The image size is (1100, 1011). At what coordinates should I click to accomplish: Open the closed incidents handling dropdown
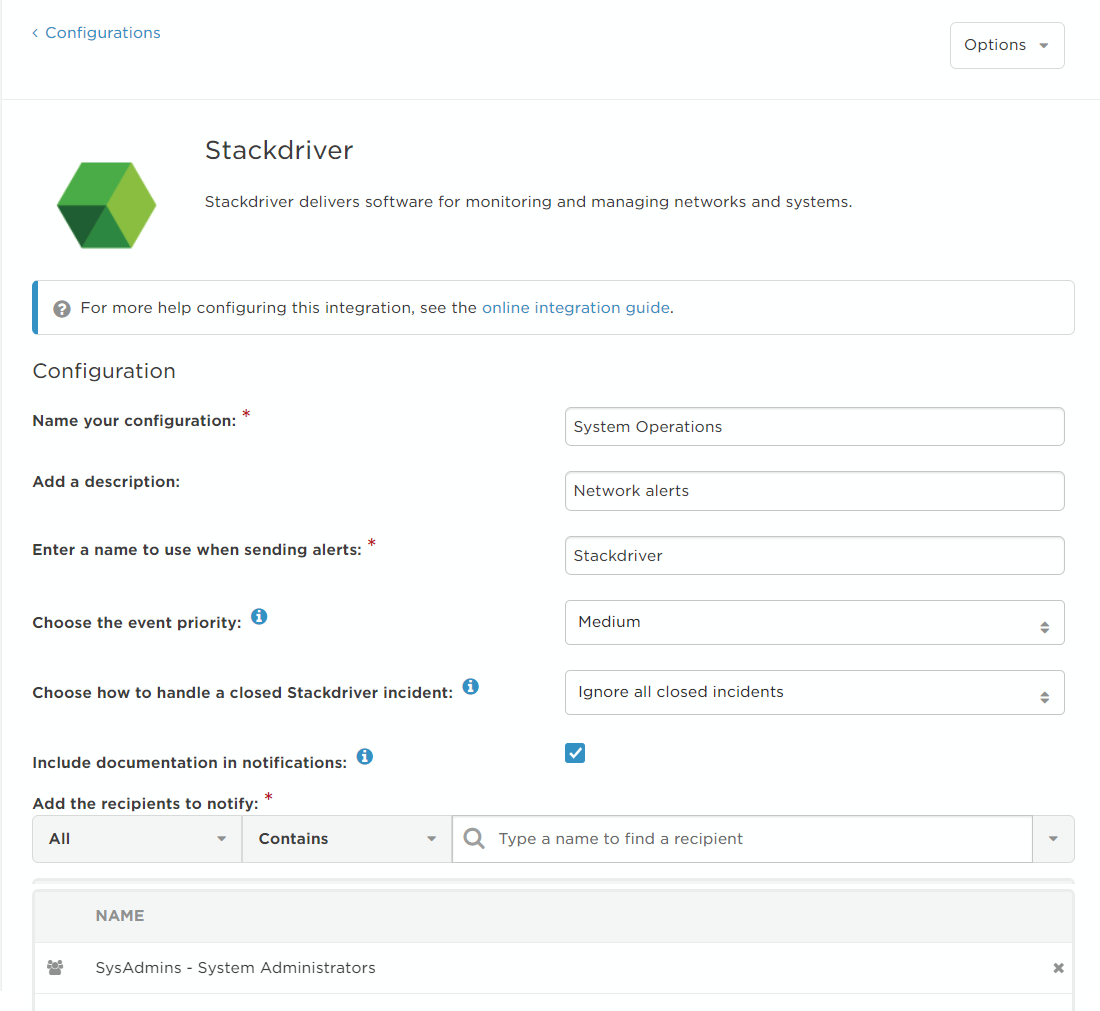814,692
